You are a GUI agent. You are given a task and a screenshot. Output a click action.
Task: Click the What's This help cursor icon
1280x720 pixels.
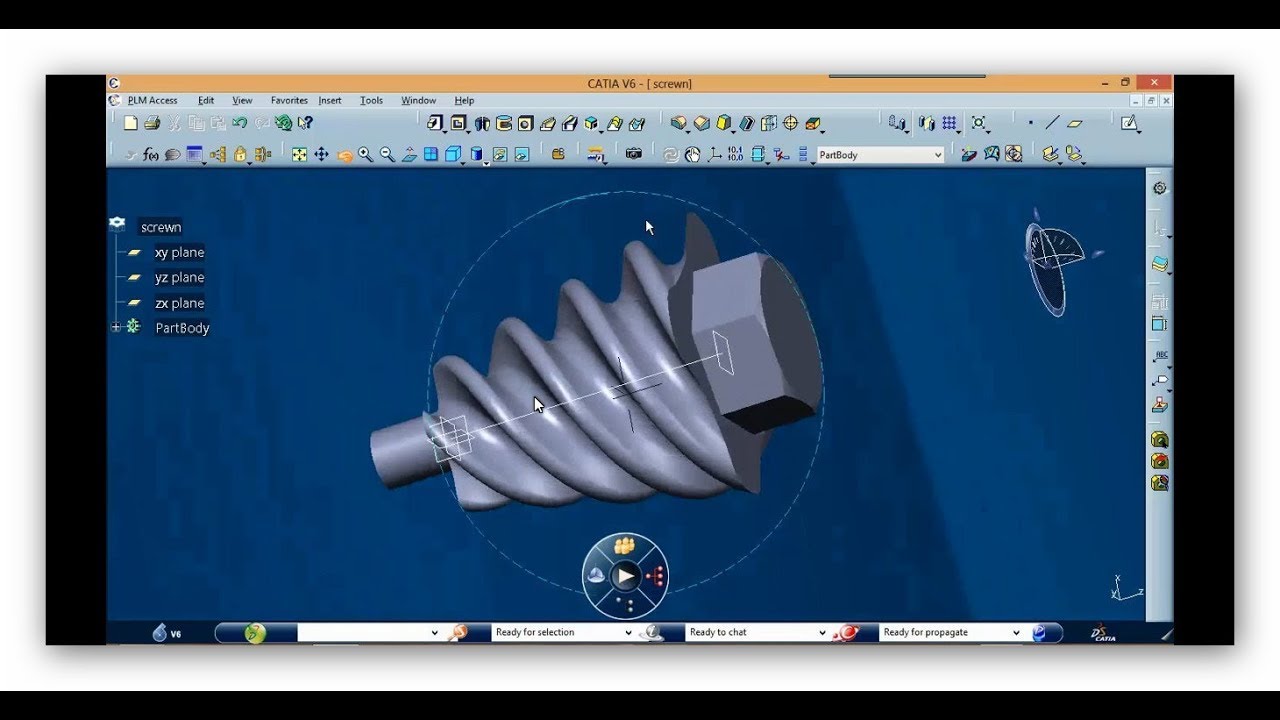tap(306, 123)
